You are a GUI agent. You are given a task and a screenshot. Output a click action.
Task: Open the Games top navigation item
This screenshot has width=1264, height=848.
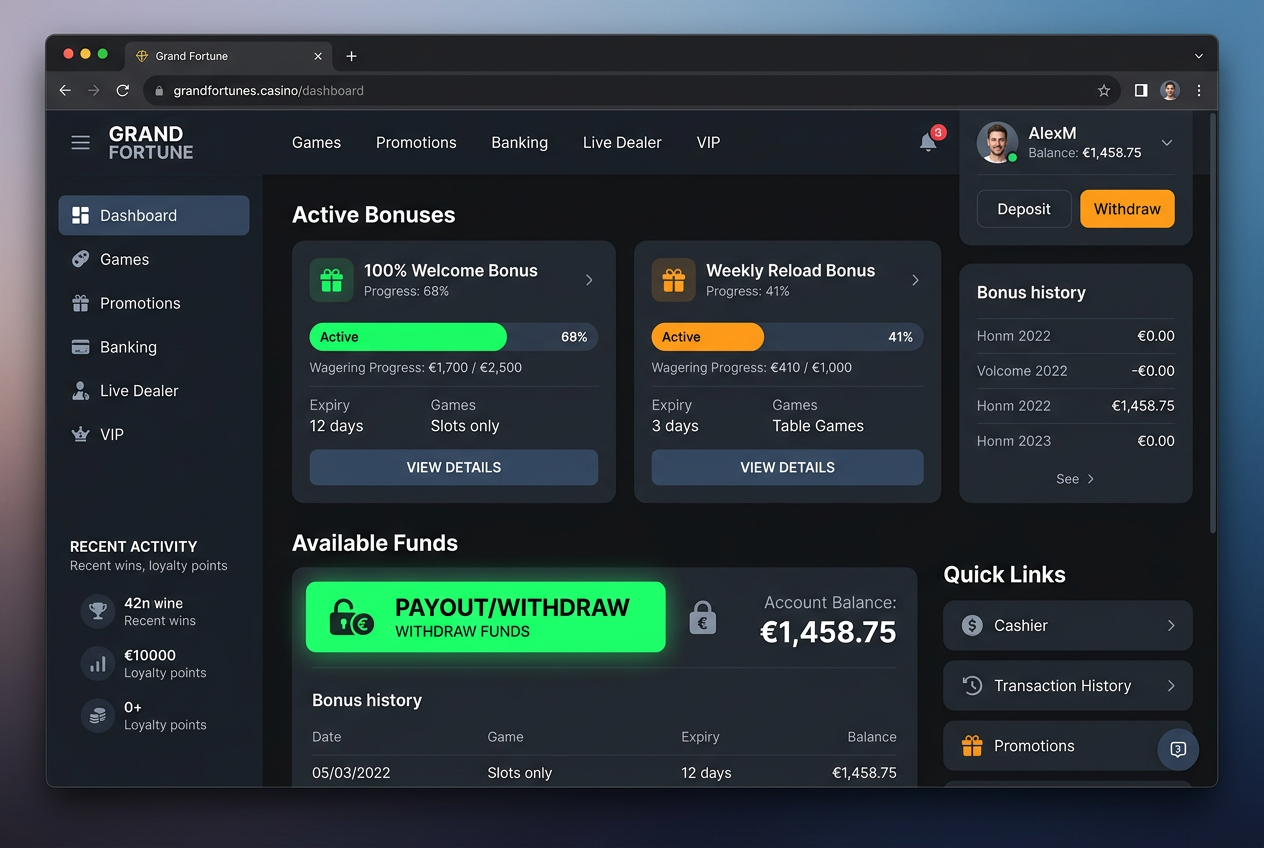click(316, 143)
